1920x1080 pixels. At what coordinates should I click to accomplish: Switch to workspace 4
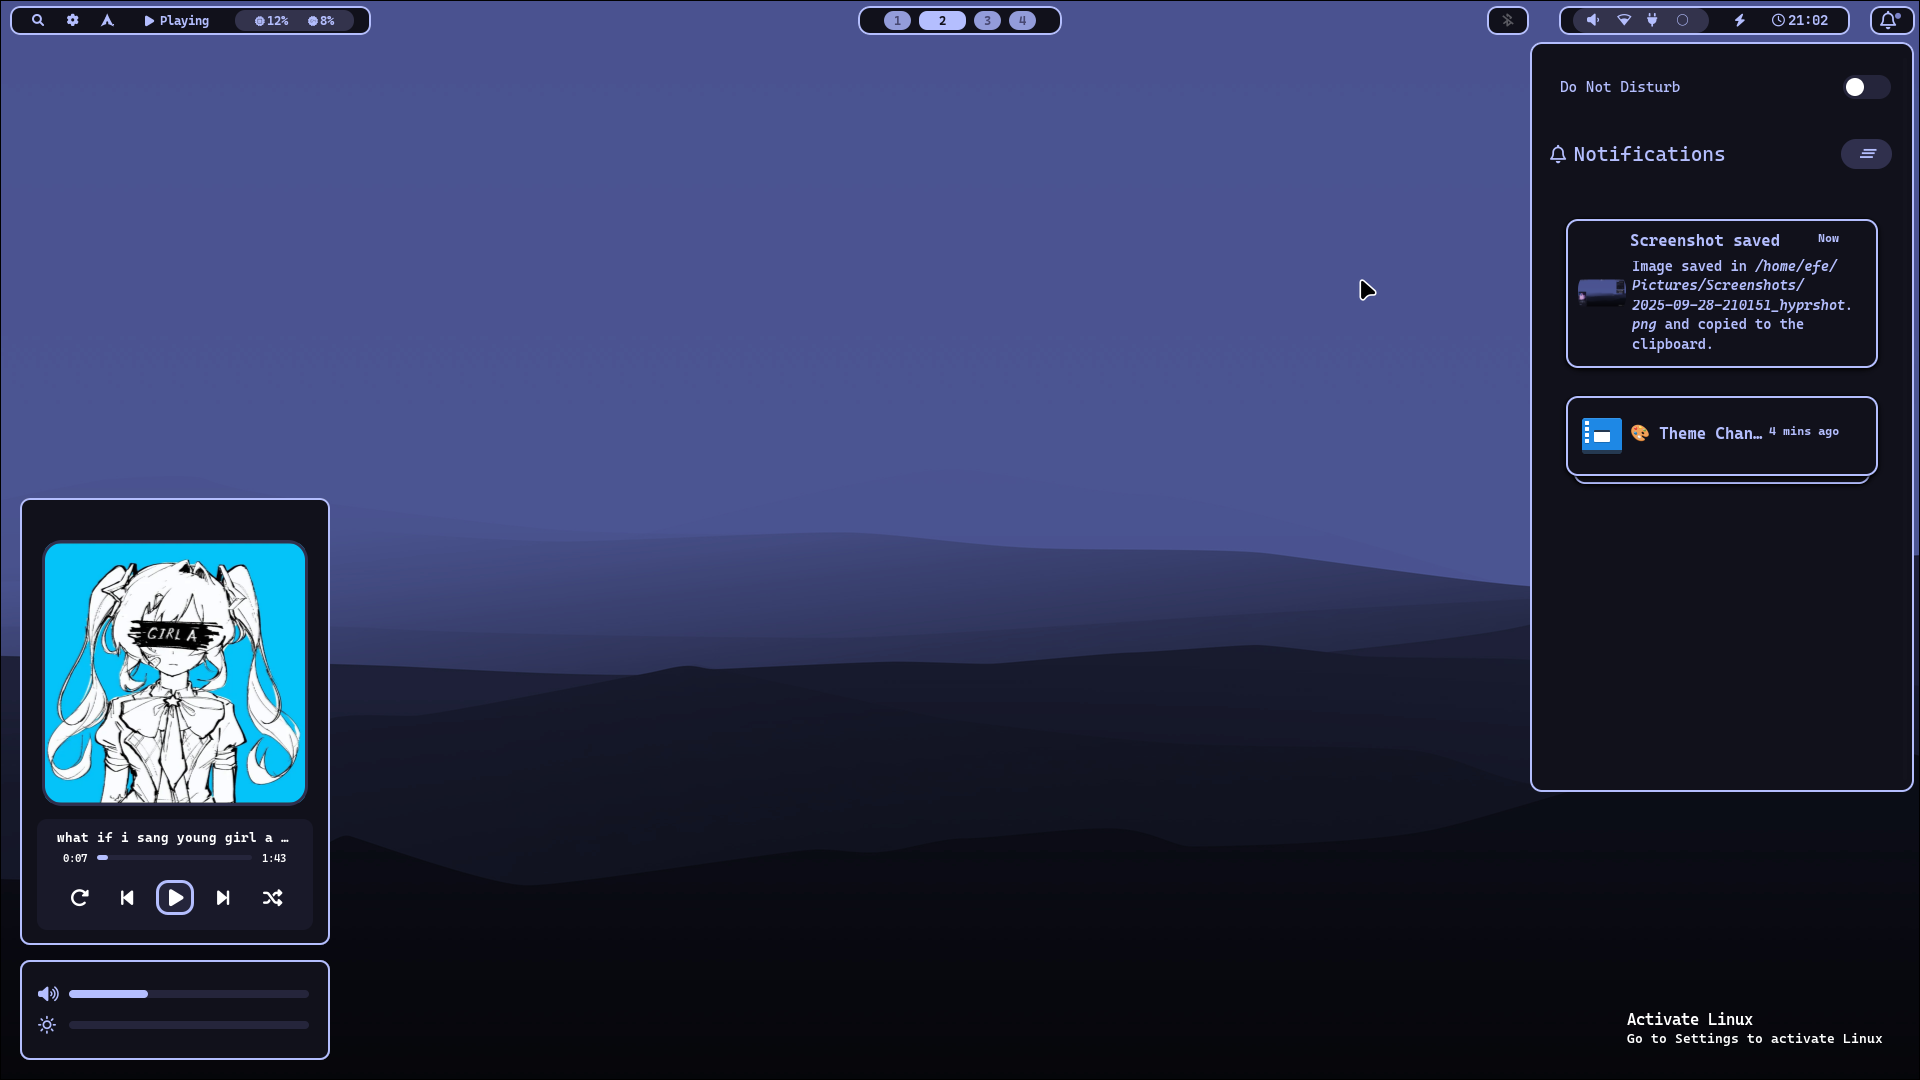click(x=1022, y=20)
